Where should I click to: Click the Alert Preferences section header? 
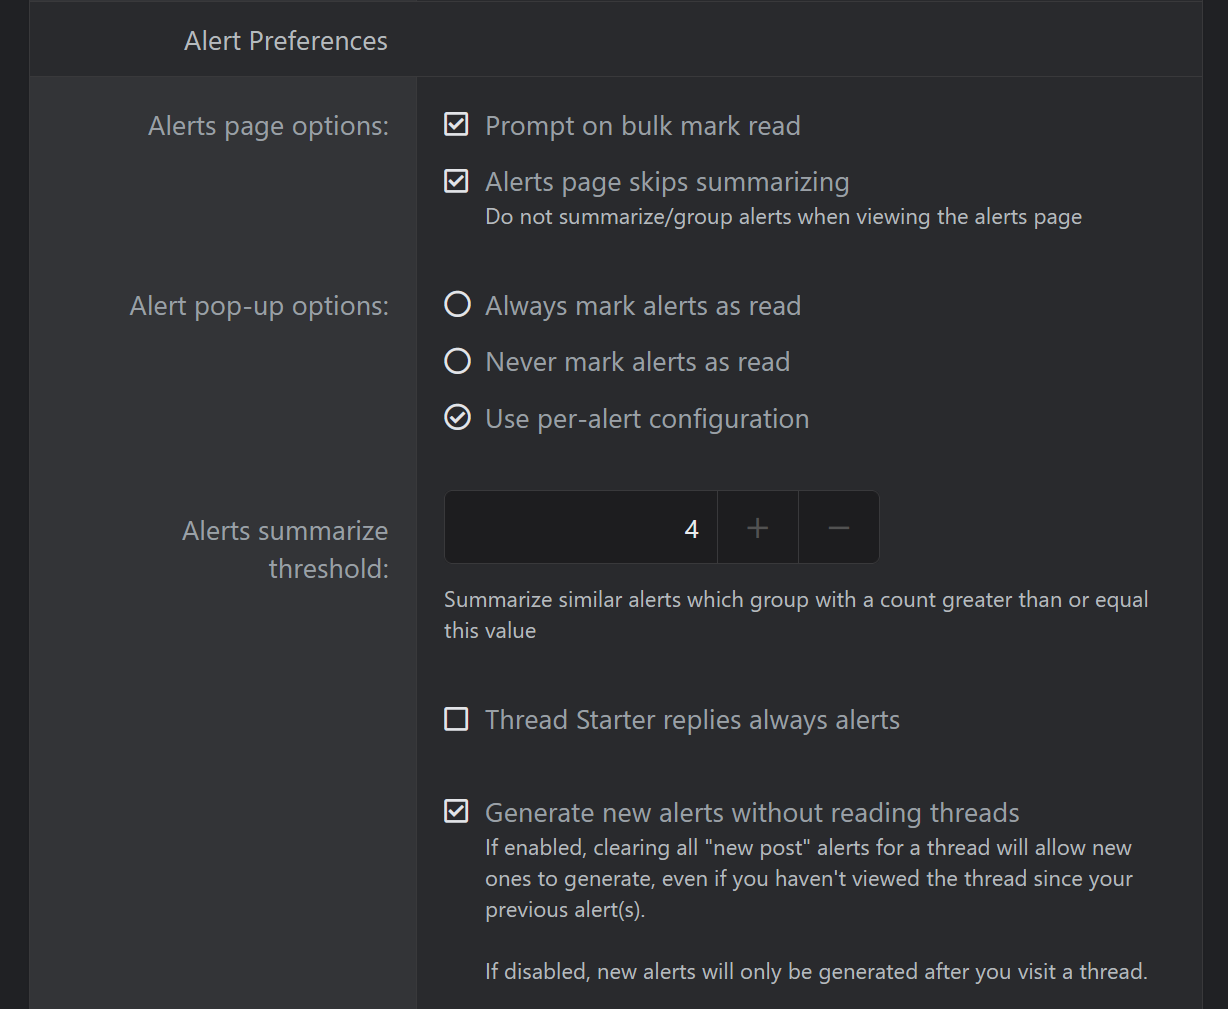click(x=286, y=41)
